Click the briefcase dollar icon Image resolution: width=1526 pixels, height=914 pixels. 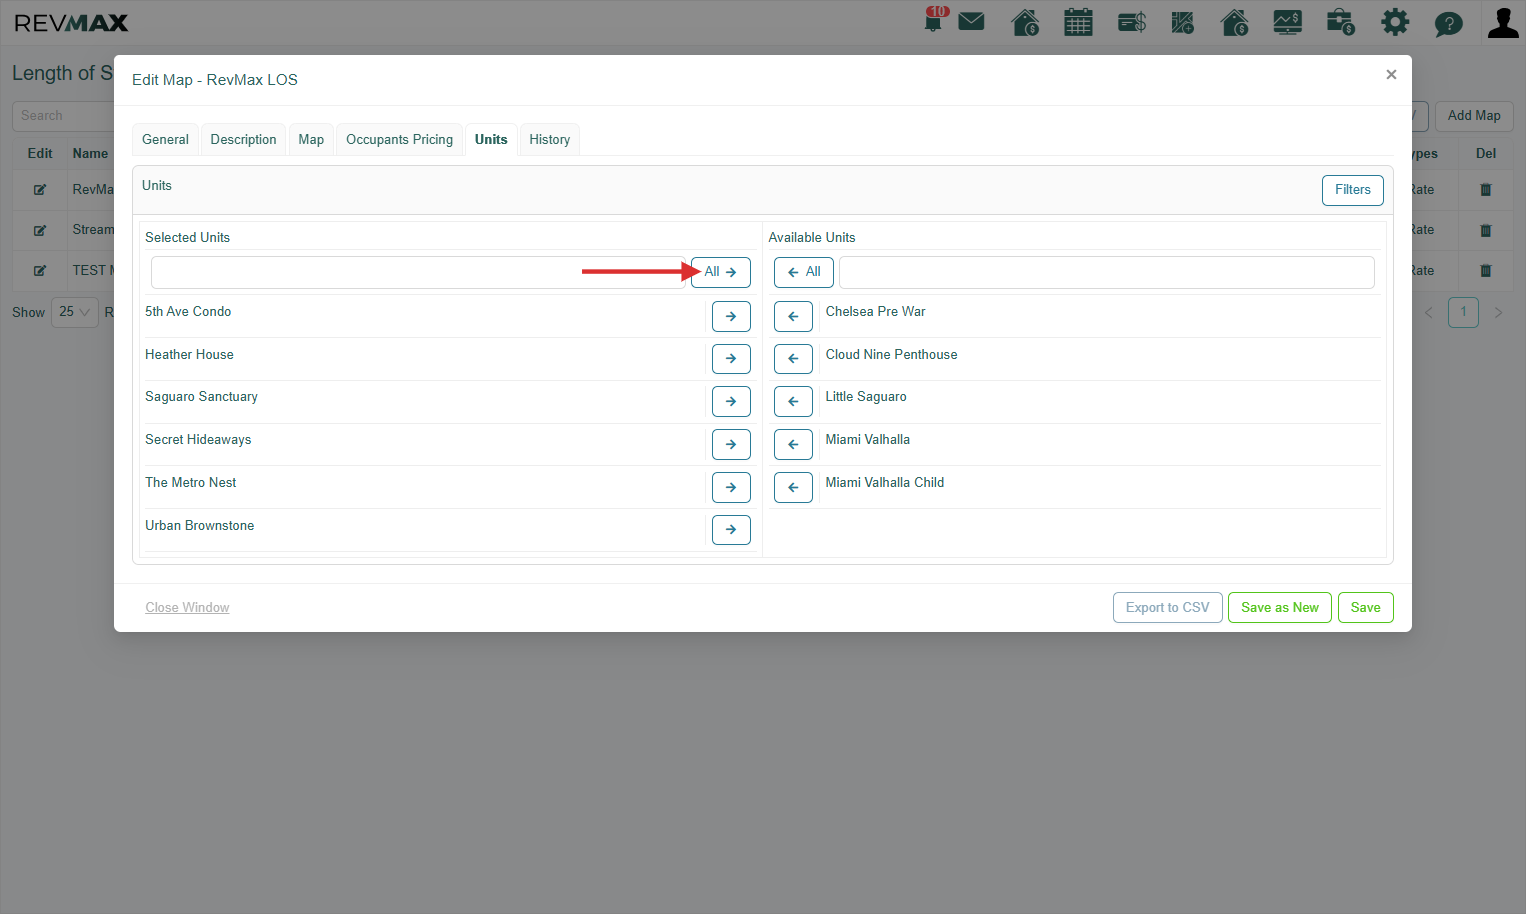tap(1341, 22)
